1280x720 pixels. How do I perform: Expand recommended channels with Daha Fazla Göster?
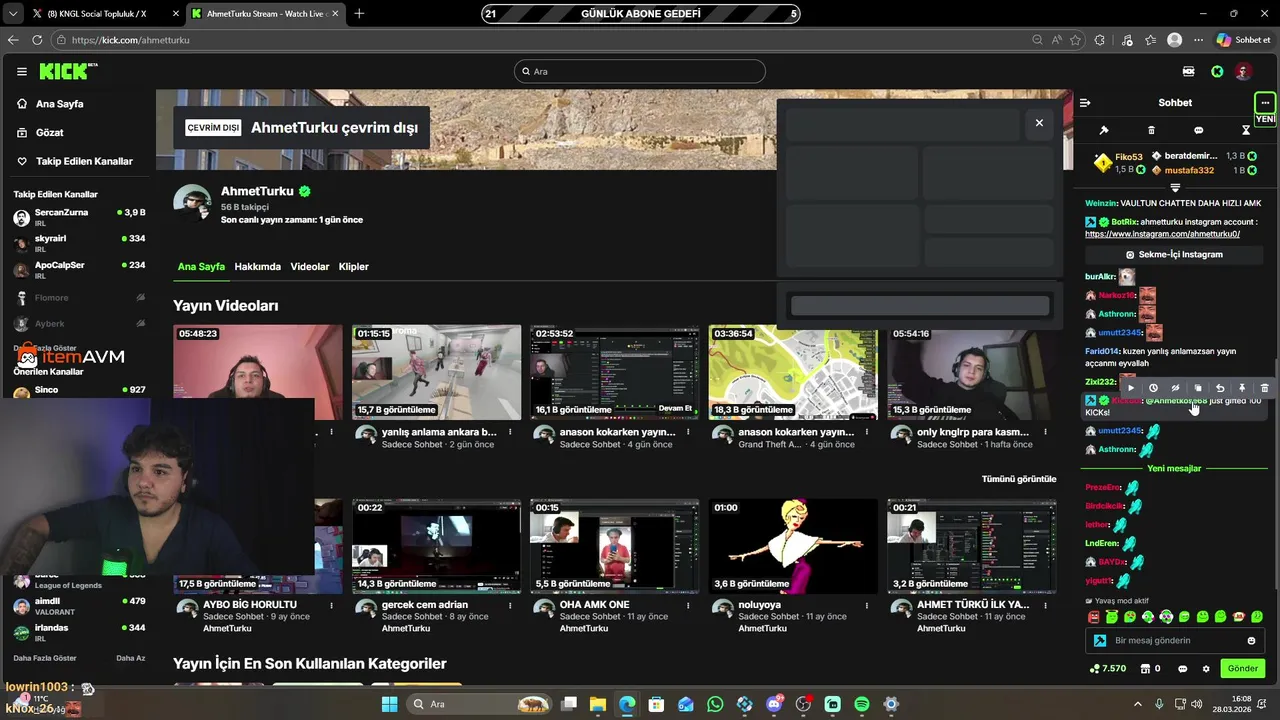pos(45,658)
